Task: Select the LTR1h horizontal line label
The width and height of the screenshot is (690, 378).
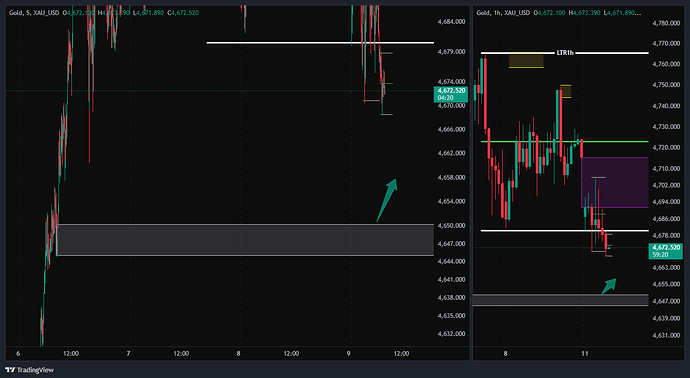Action: tap(565, 53)
